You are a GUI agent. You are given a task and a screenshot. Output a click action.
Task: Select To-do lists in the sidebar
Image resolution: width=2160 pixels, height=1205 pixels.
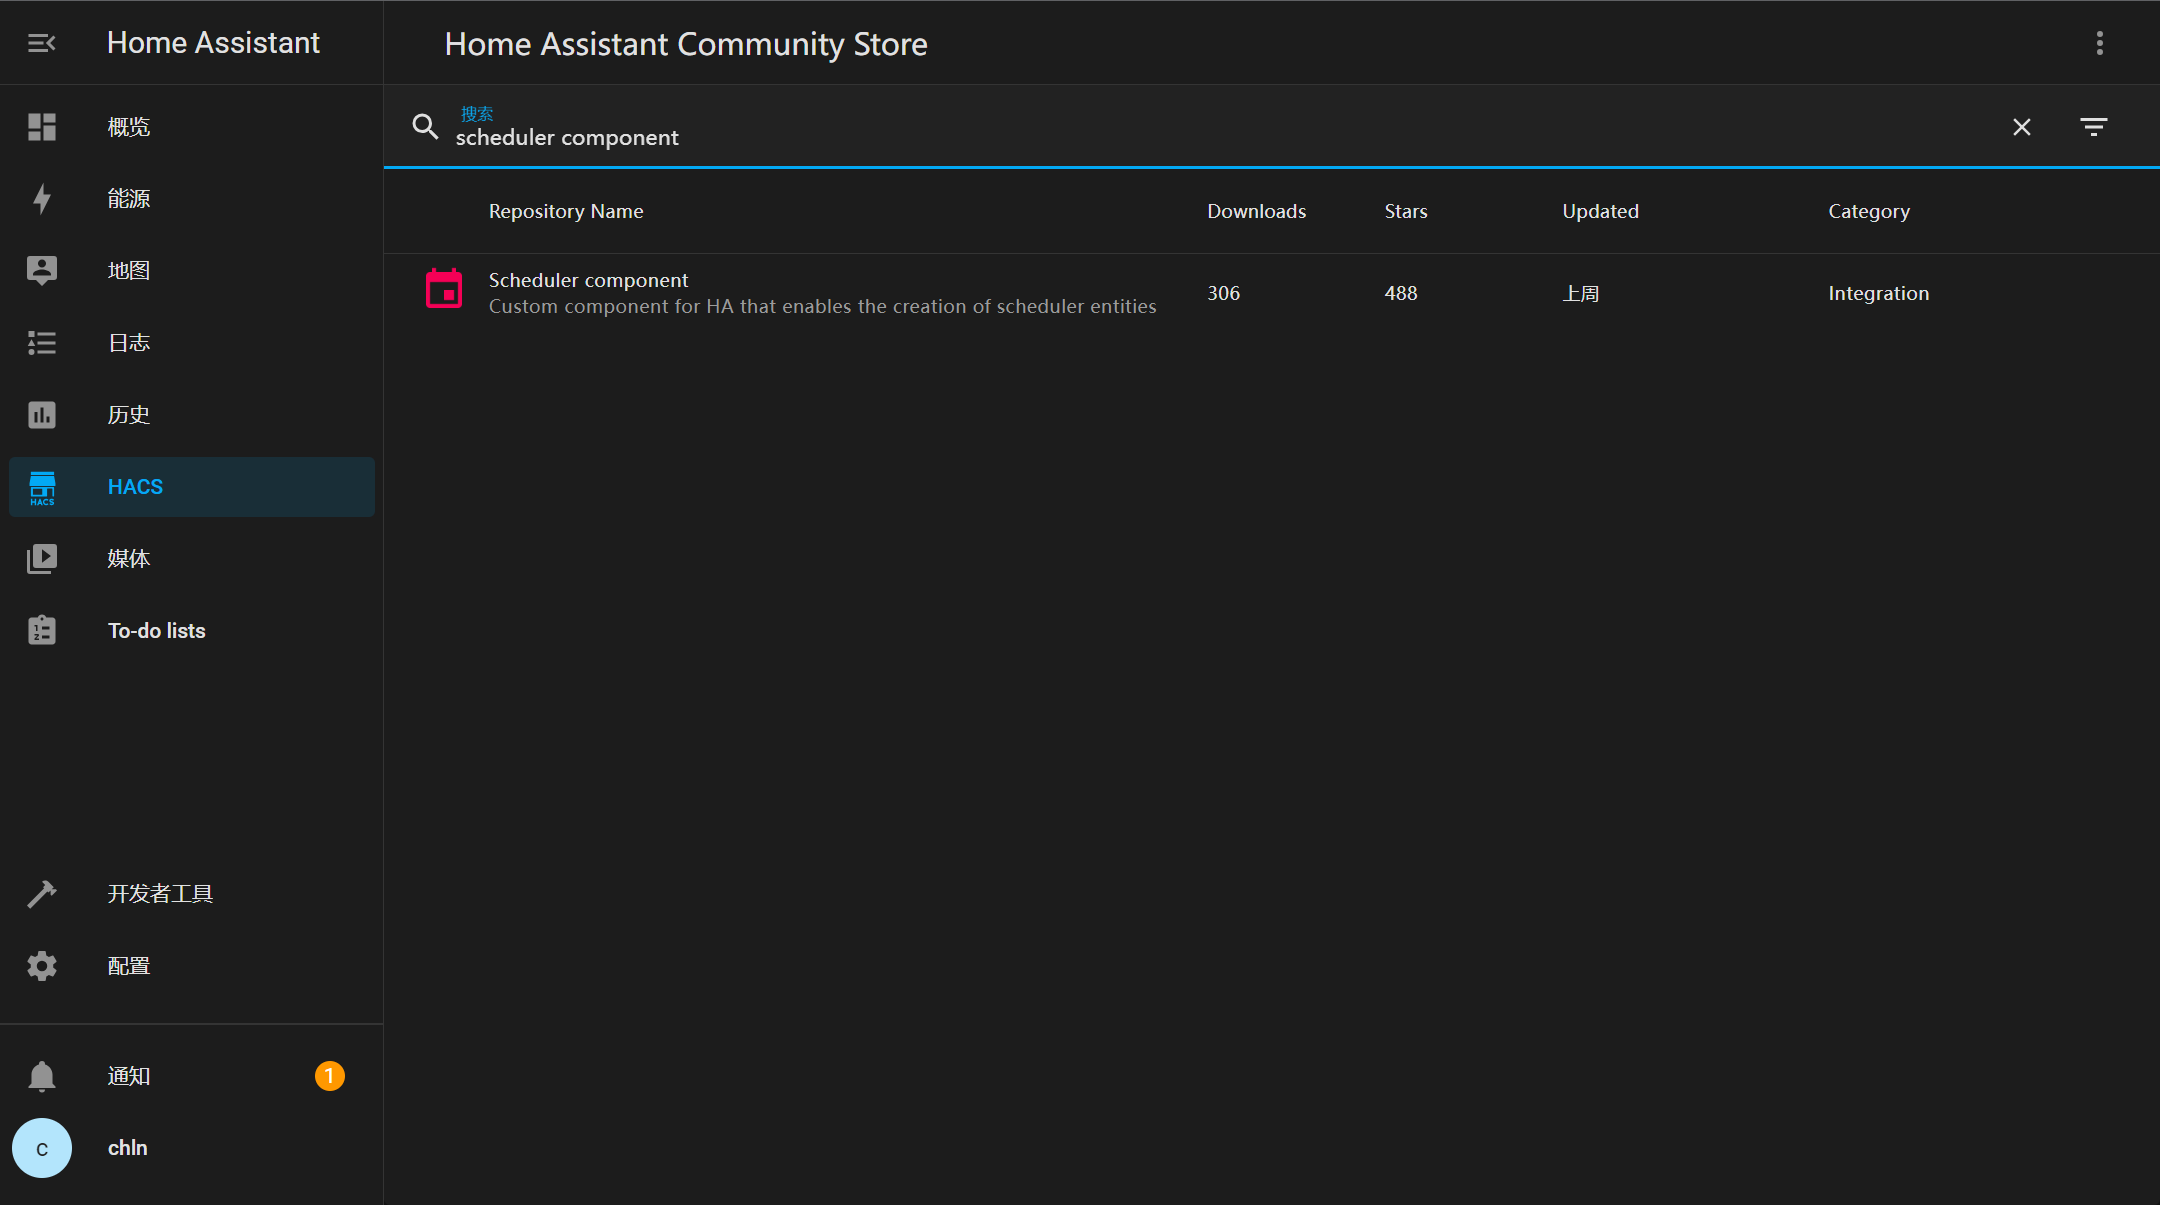tap(157, 631)
